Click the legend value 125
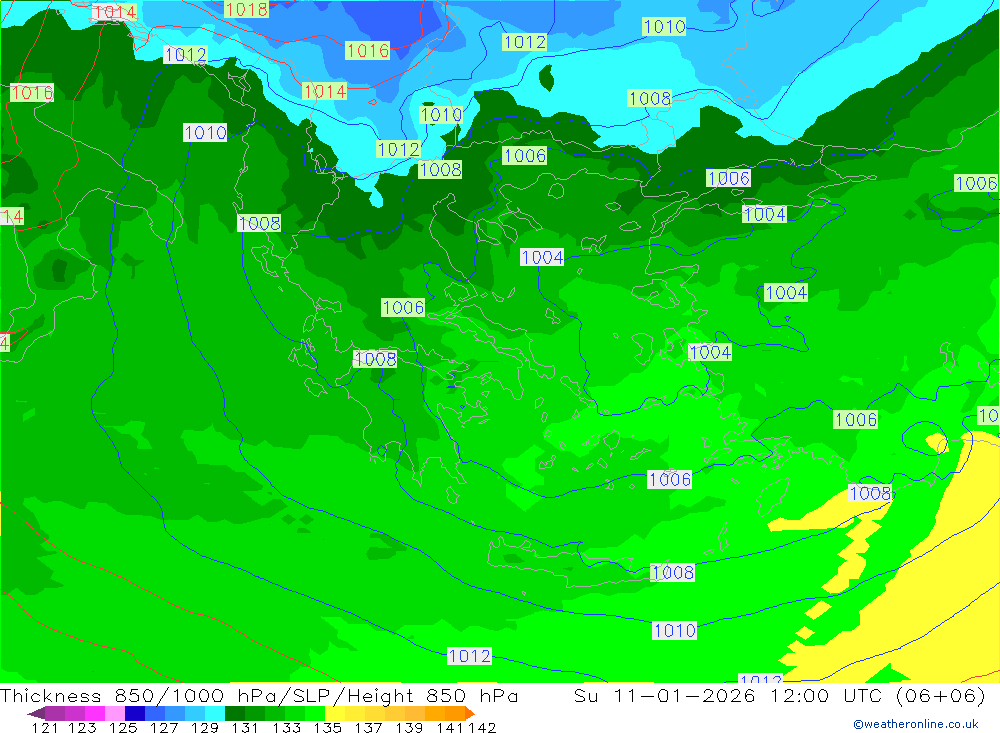Screen dimensions: 1000x733 click(123, 727)
